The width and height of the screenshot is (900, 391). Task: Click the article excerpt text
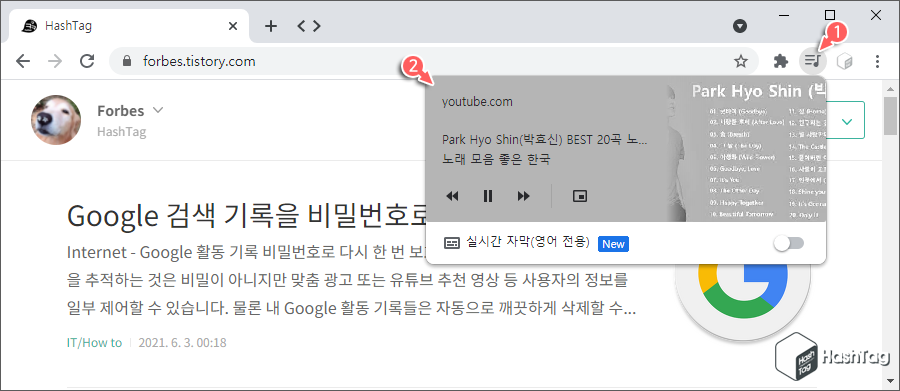click(351, 281)
